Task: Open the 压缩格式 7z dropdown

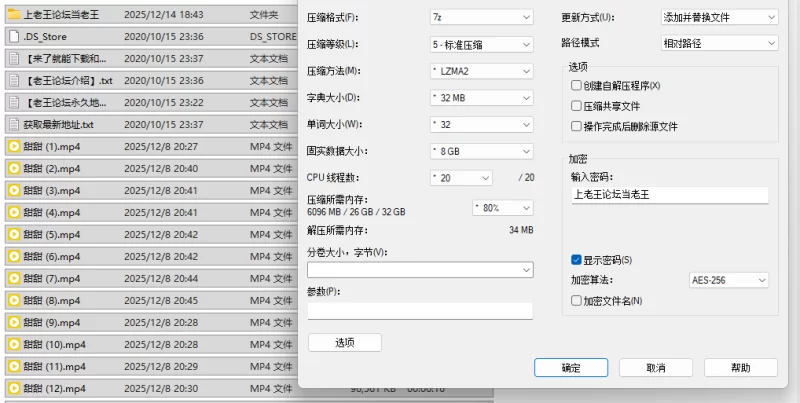Action: [x=480, y=18]
